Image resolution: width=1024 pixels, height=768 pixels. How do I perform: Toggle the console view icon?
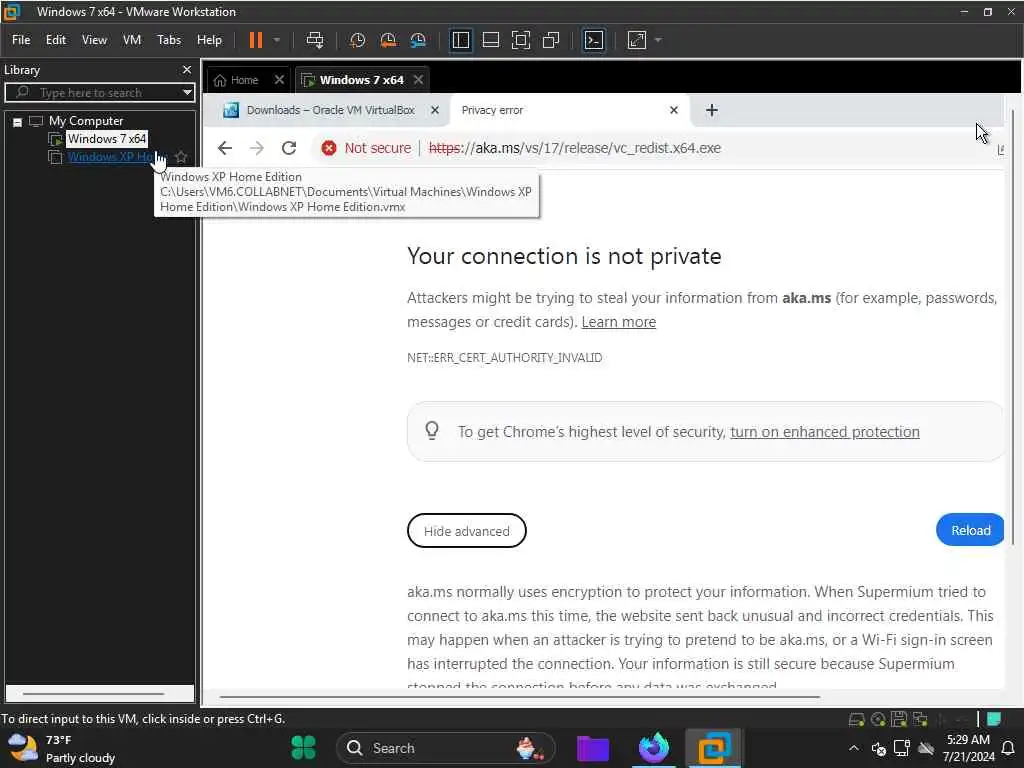pos(594,40)
